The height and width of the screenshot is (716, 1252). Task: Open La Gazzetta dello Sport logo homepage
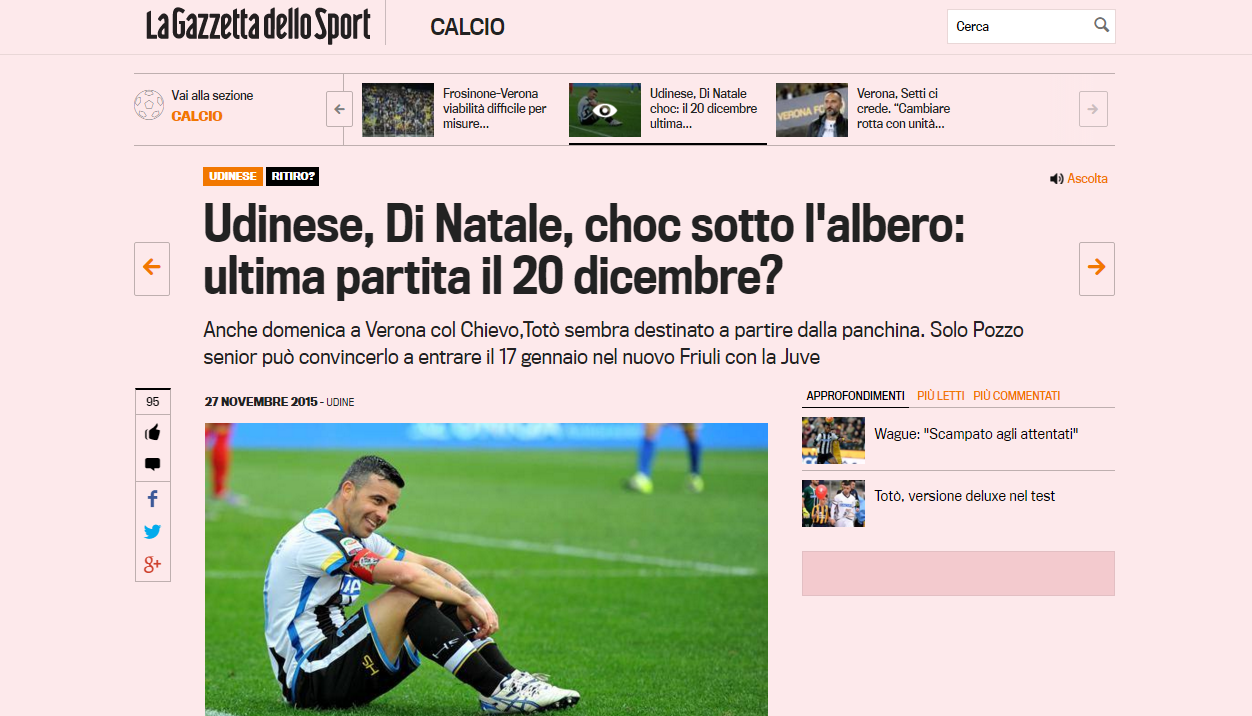(258, 26)
